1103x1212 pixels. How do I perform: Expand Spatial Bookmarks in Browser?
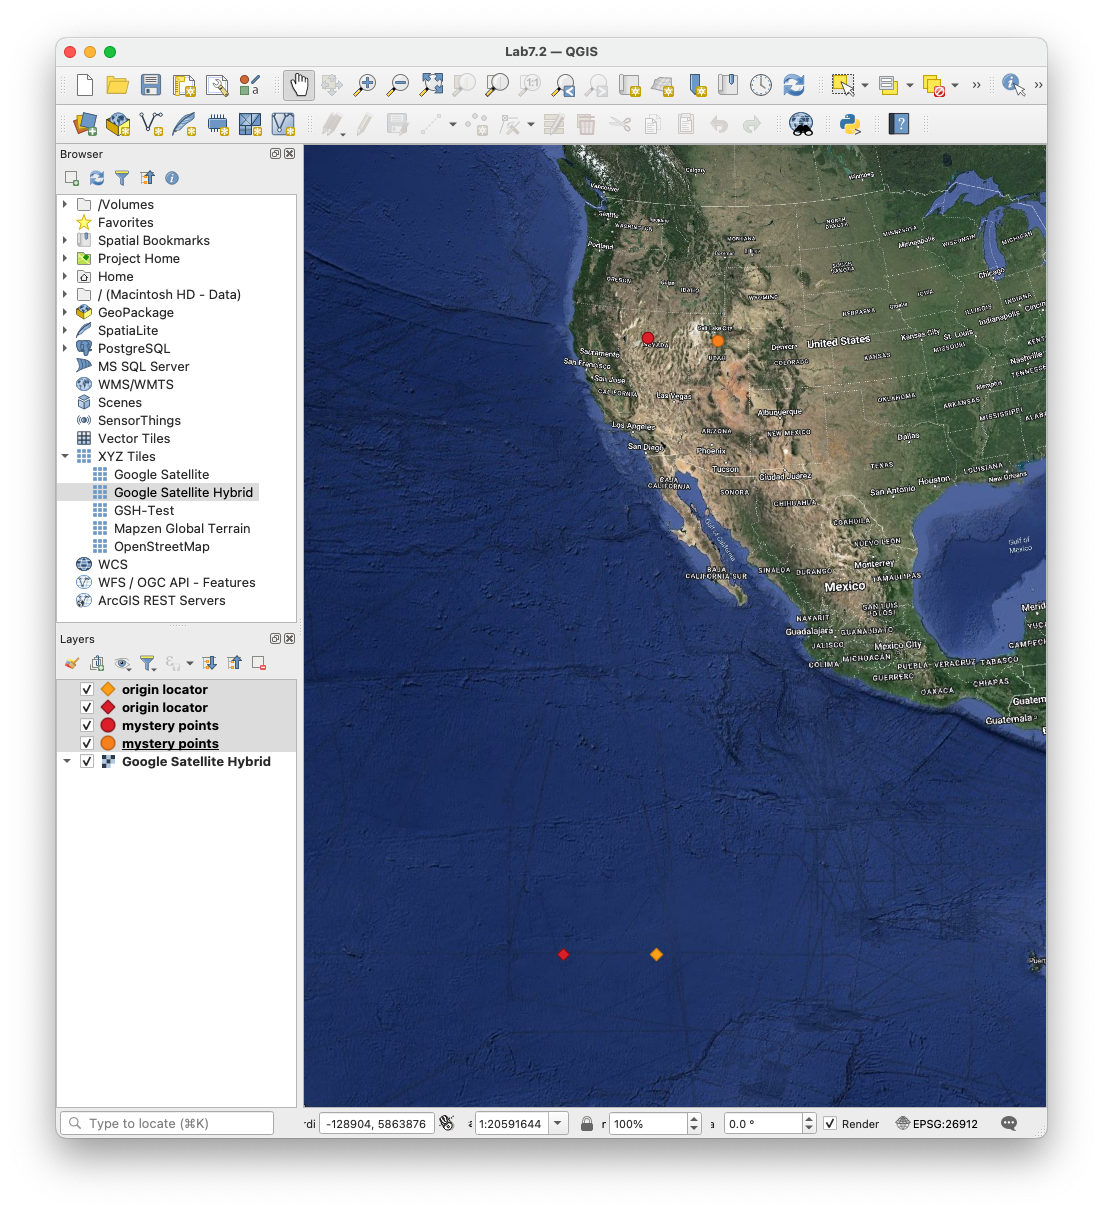pyautogui.click(x=65, y=240)
